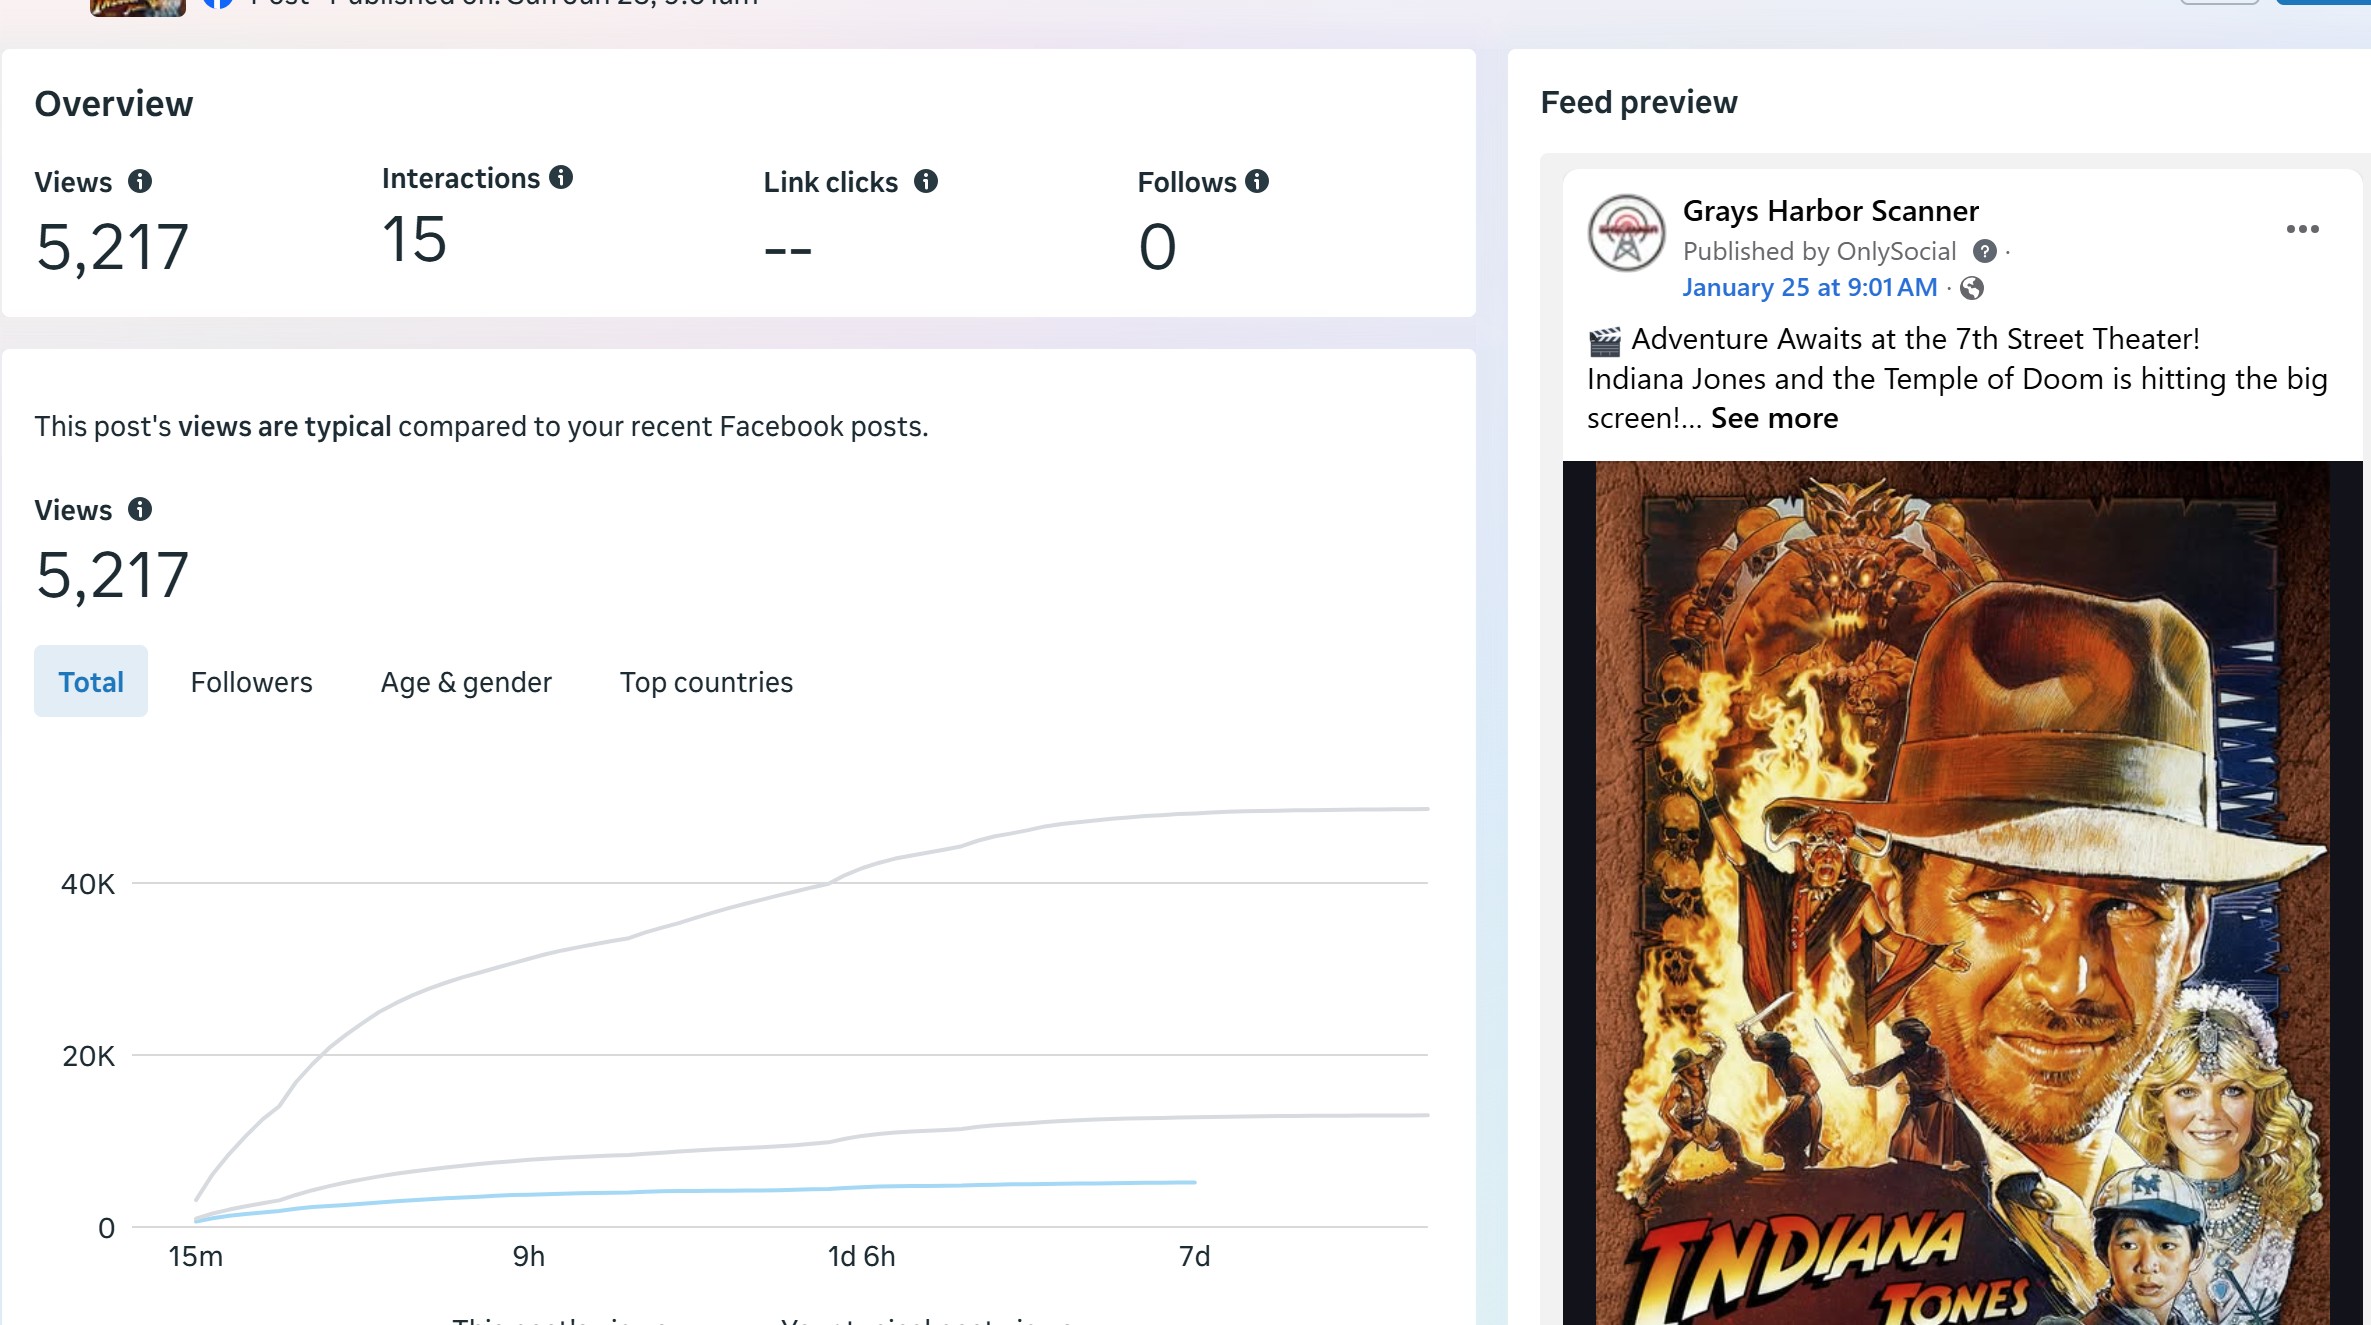Click the 5,217 Views overview number
Screen dimensions: 2371x1325
click(x=112, y=246)
